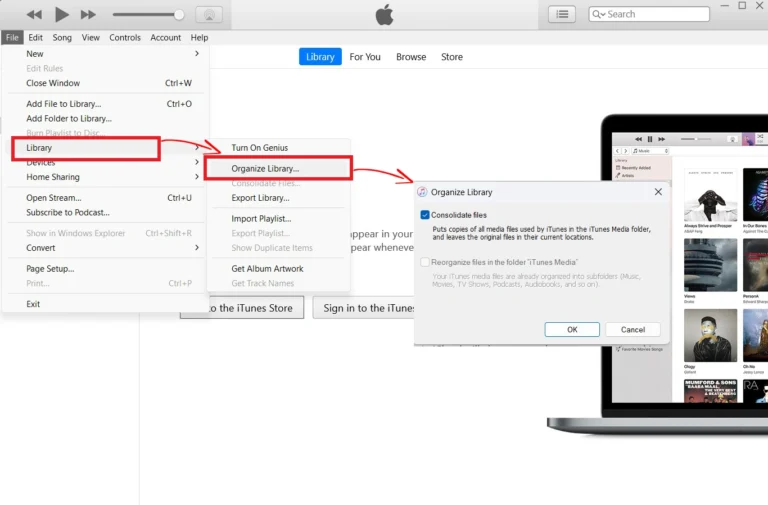Switch to the Store tab
The height and width of the screenshot is (505, 768).
(452, 57)
